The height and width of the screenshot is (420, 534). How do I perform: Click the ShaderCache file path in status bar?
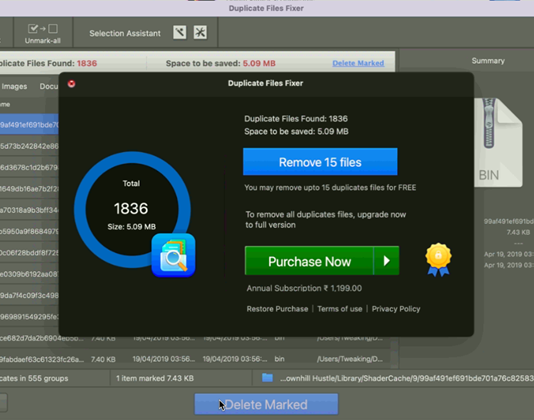[407, 378]
